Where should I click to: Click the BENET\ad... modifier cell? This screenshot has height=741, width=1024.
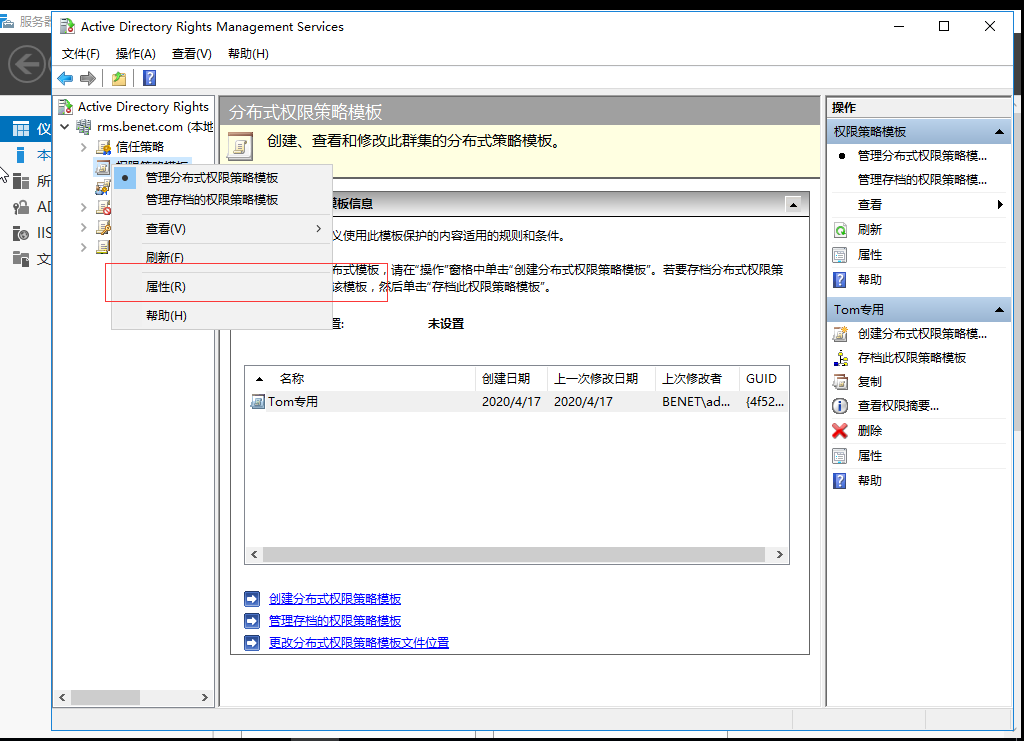tap(696, 402)
